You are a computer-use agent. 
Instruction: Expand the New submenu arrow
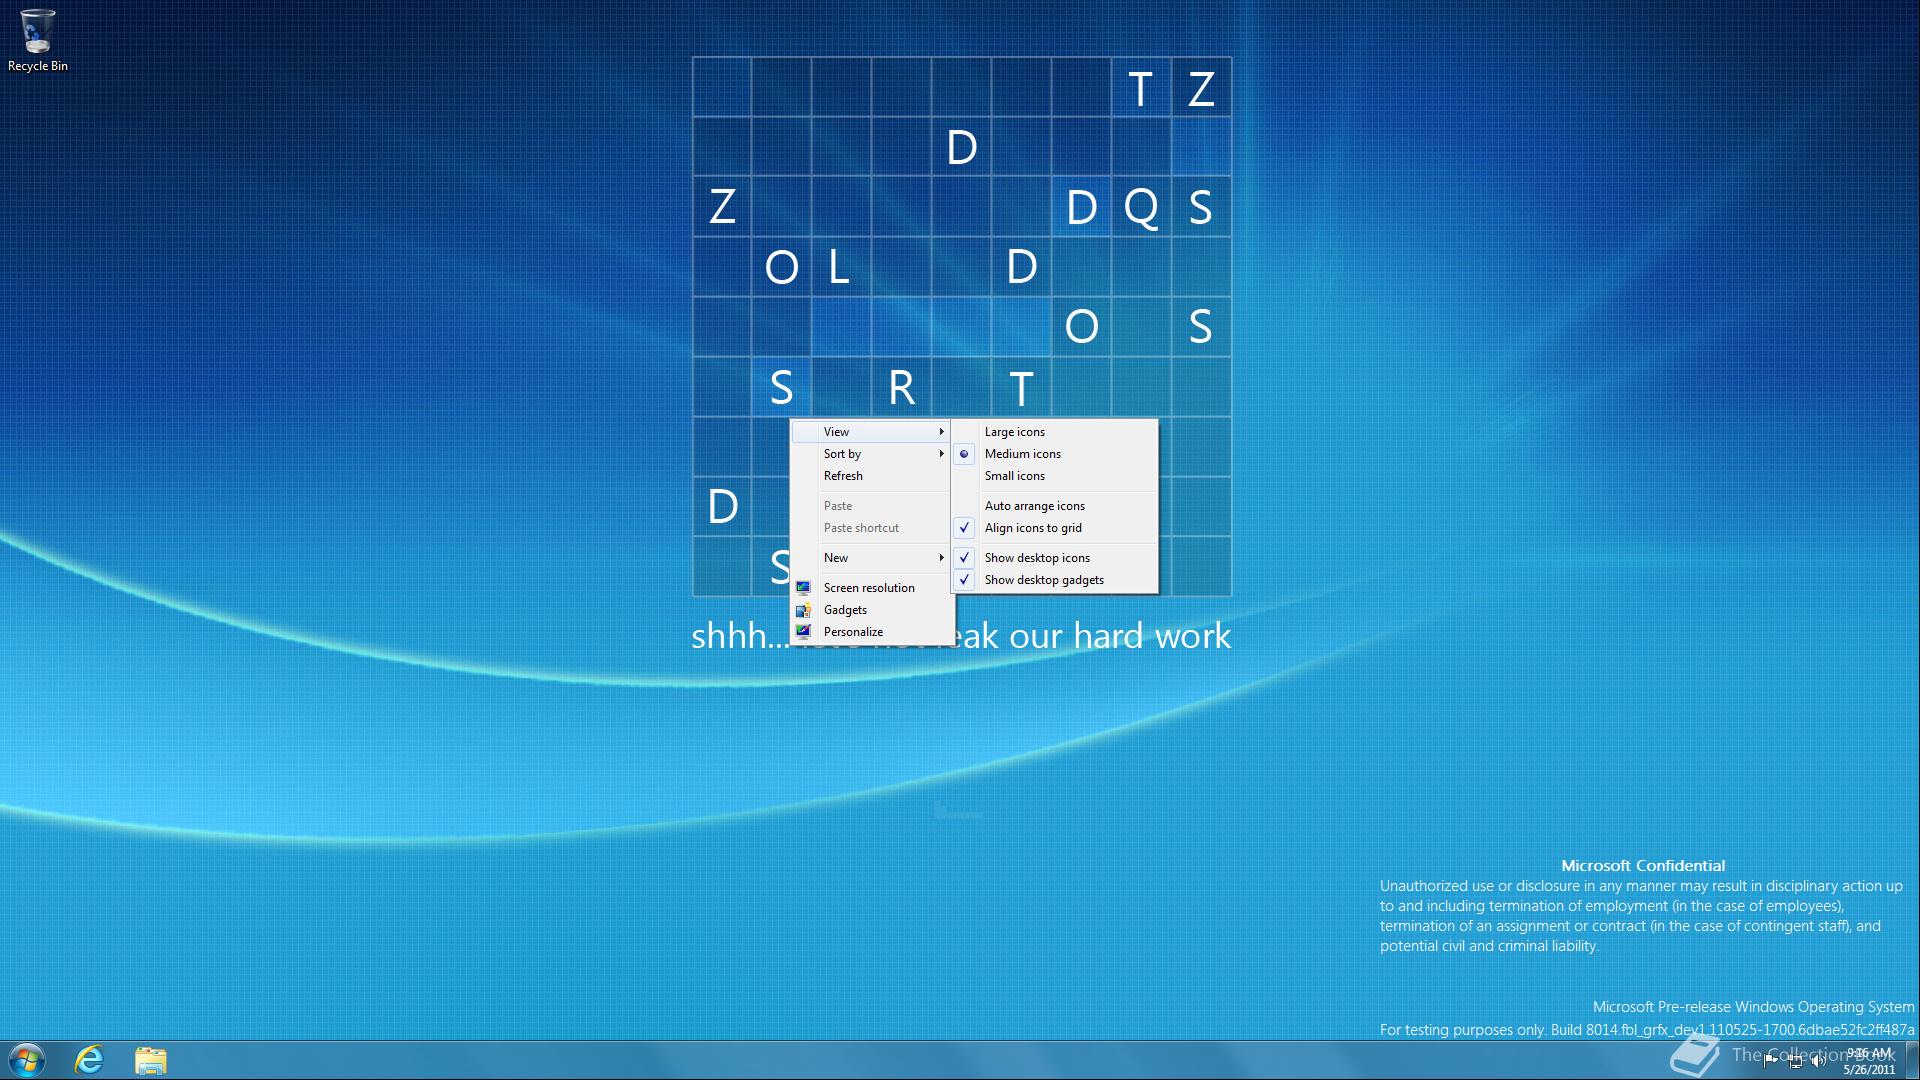coord(941,558)
